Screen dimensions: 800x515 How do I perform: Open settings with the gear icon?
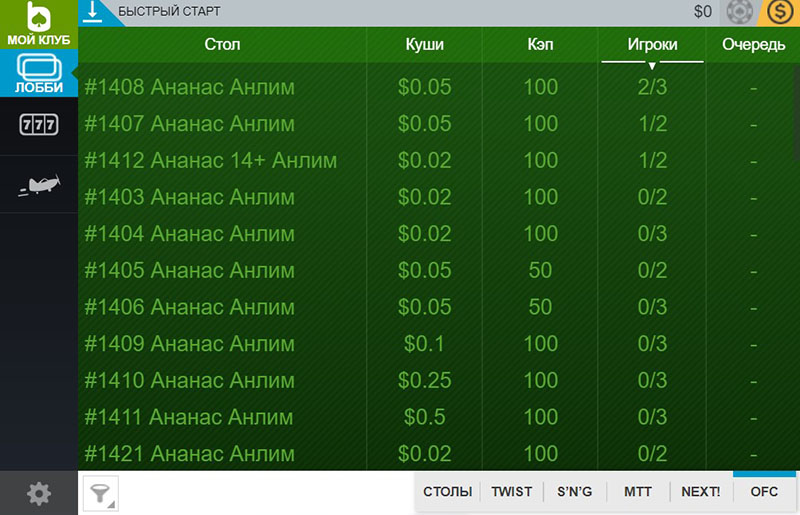click(x=39, y=493)
